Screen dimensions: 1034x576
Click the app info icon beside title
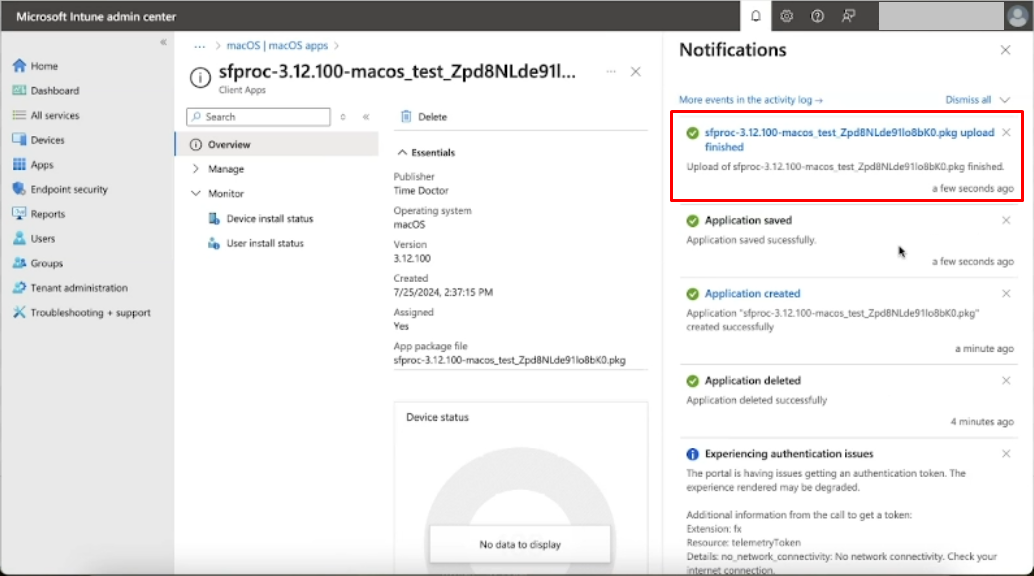pyautogui.click(x=200, y=78)
